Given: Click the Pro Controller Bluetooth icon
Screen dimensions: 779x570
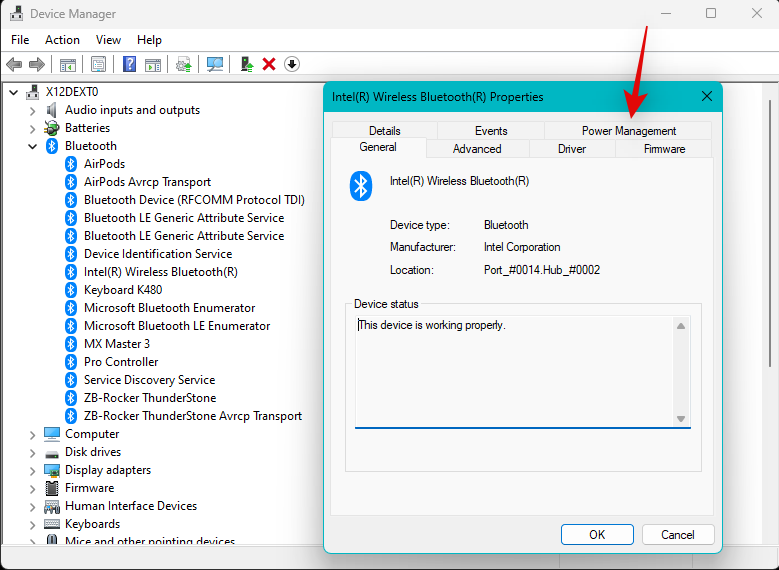Looking at the screenshot, I should [71, 362].
